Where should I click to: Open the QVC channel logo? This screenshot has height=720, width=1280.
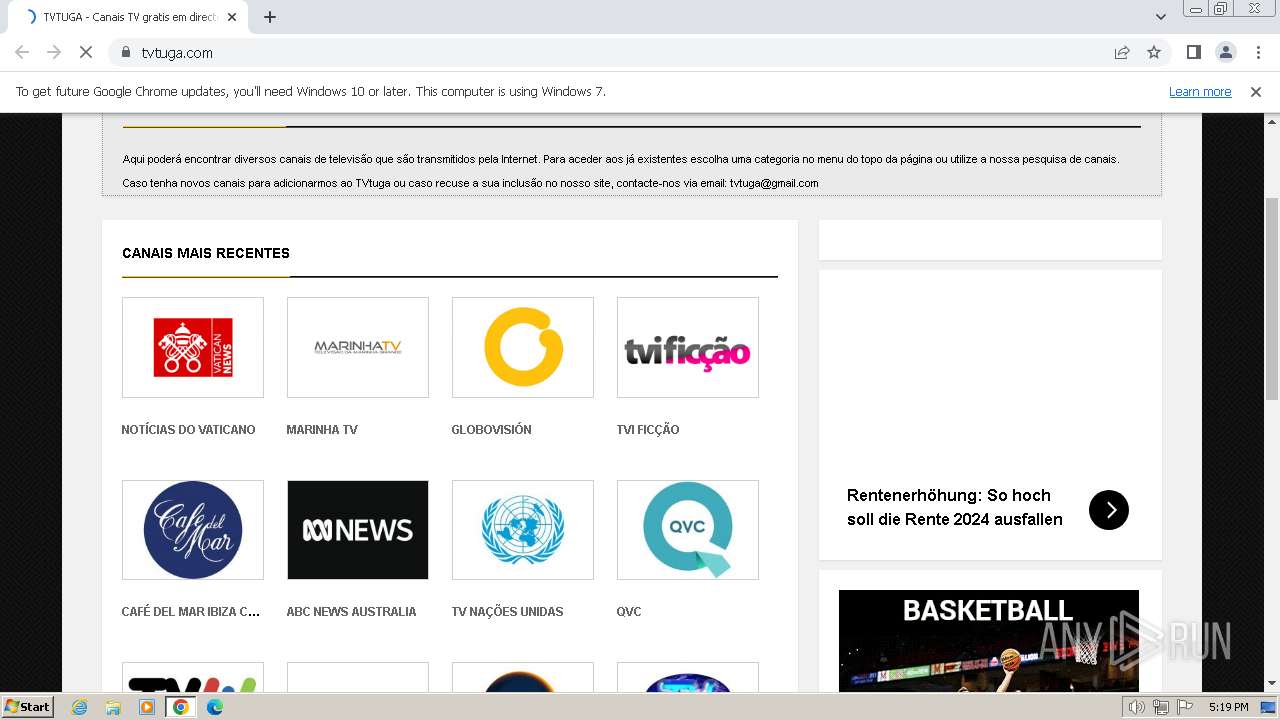coord(688,530)
